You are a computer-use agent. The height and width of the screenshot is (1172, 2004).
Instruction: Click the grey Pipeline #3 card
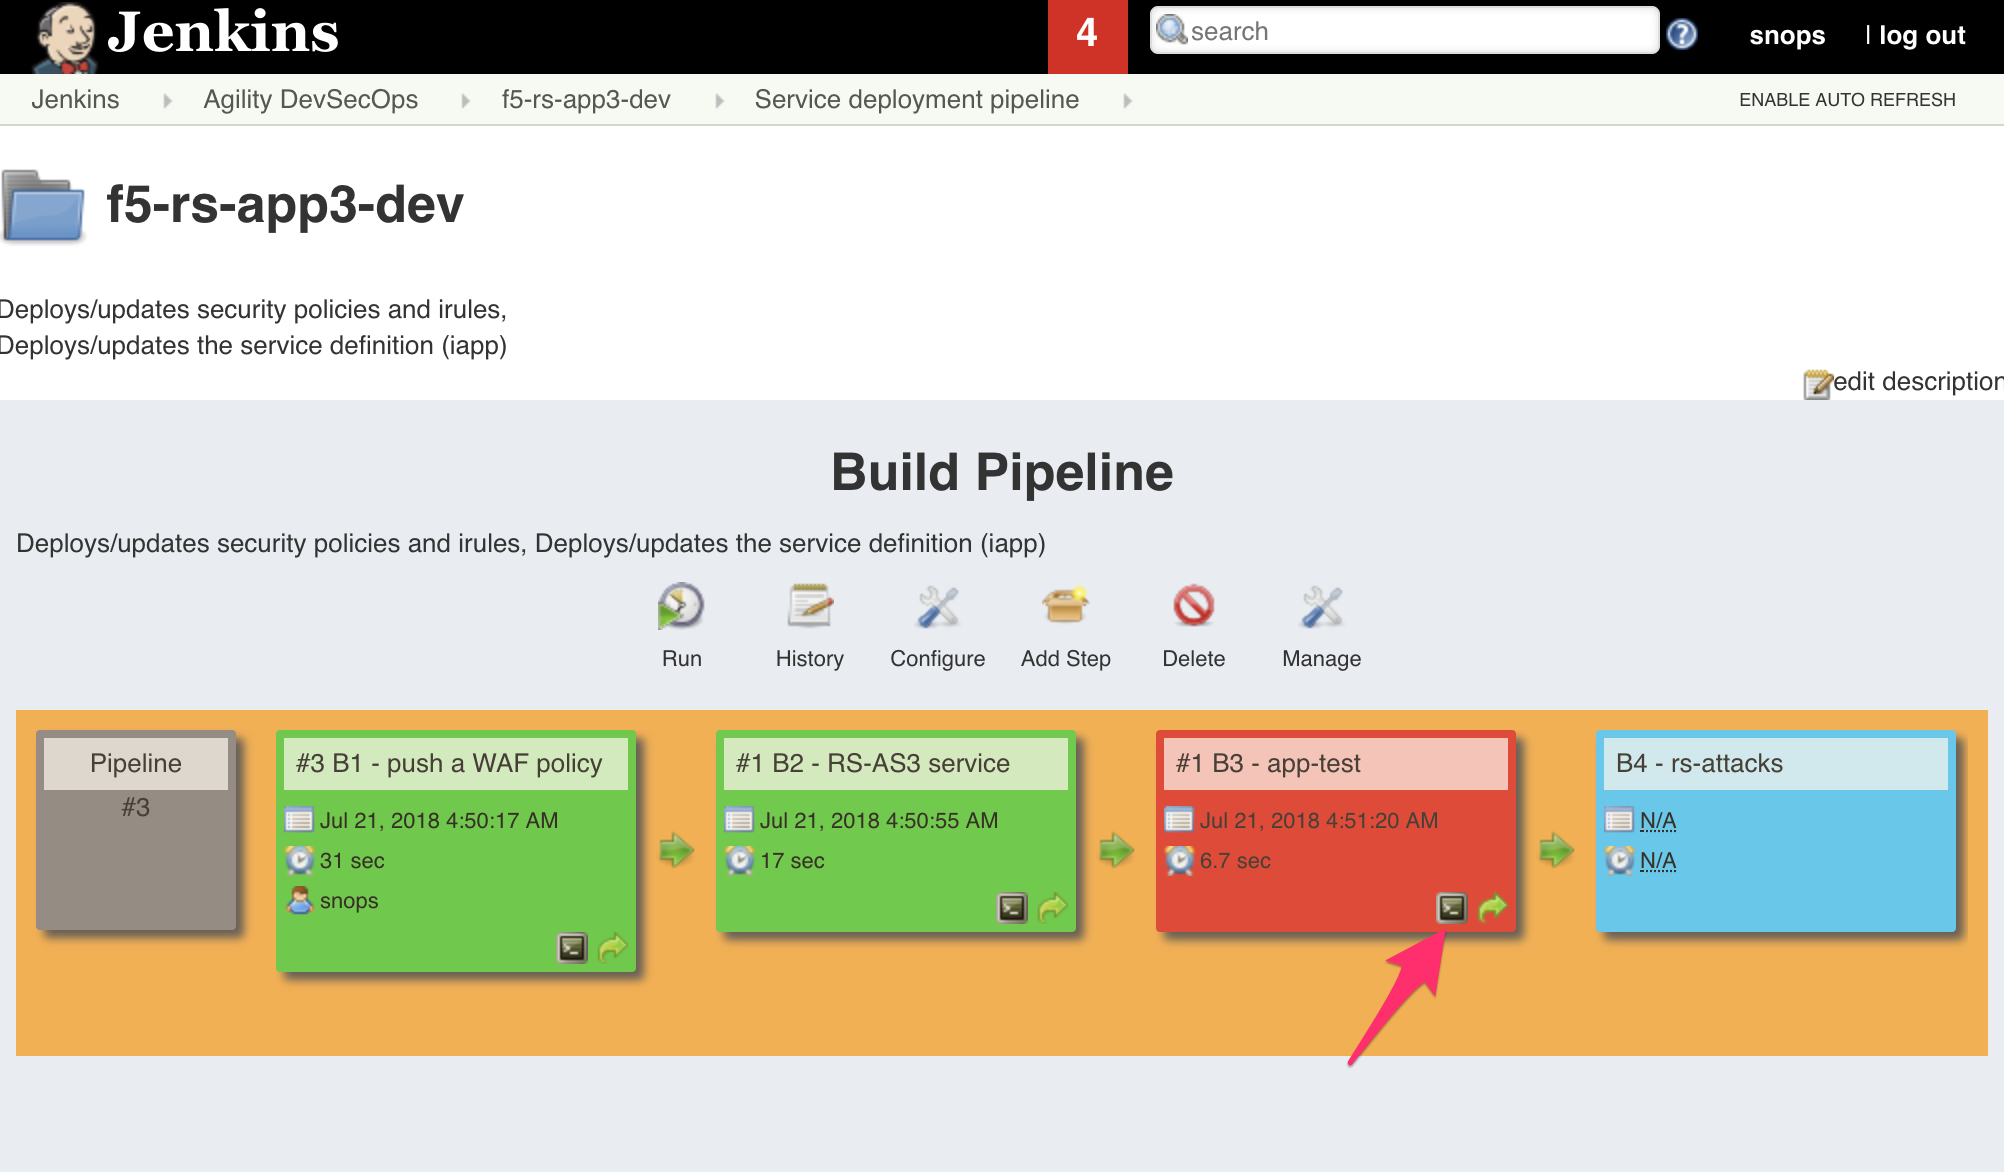(x=136, y=830)
